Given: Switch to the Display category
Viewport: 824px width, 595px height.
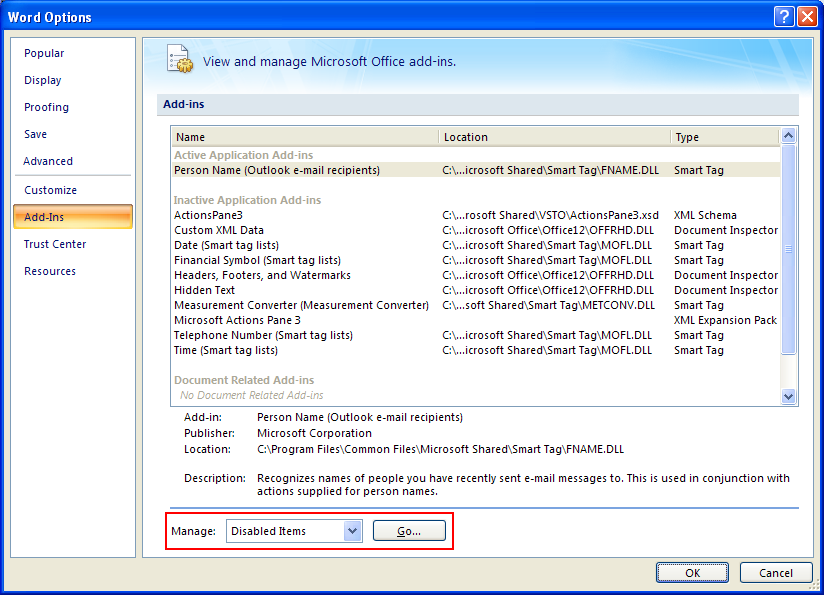Looking at the screenshot, I should click(x=43, y=81).
